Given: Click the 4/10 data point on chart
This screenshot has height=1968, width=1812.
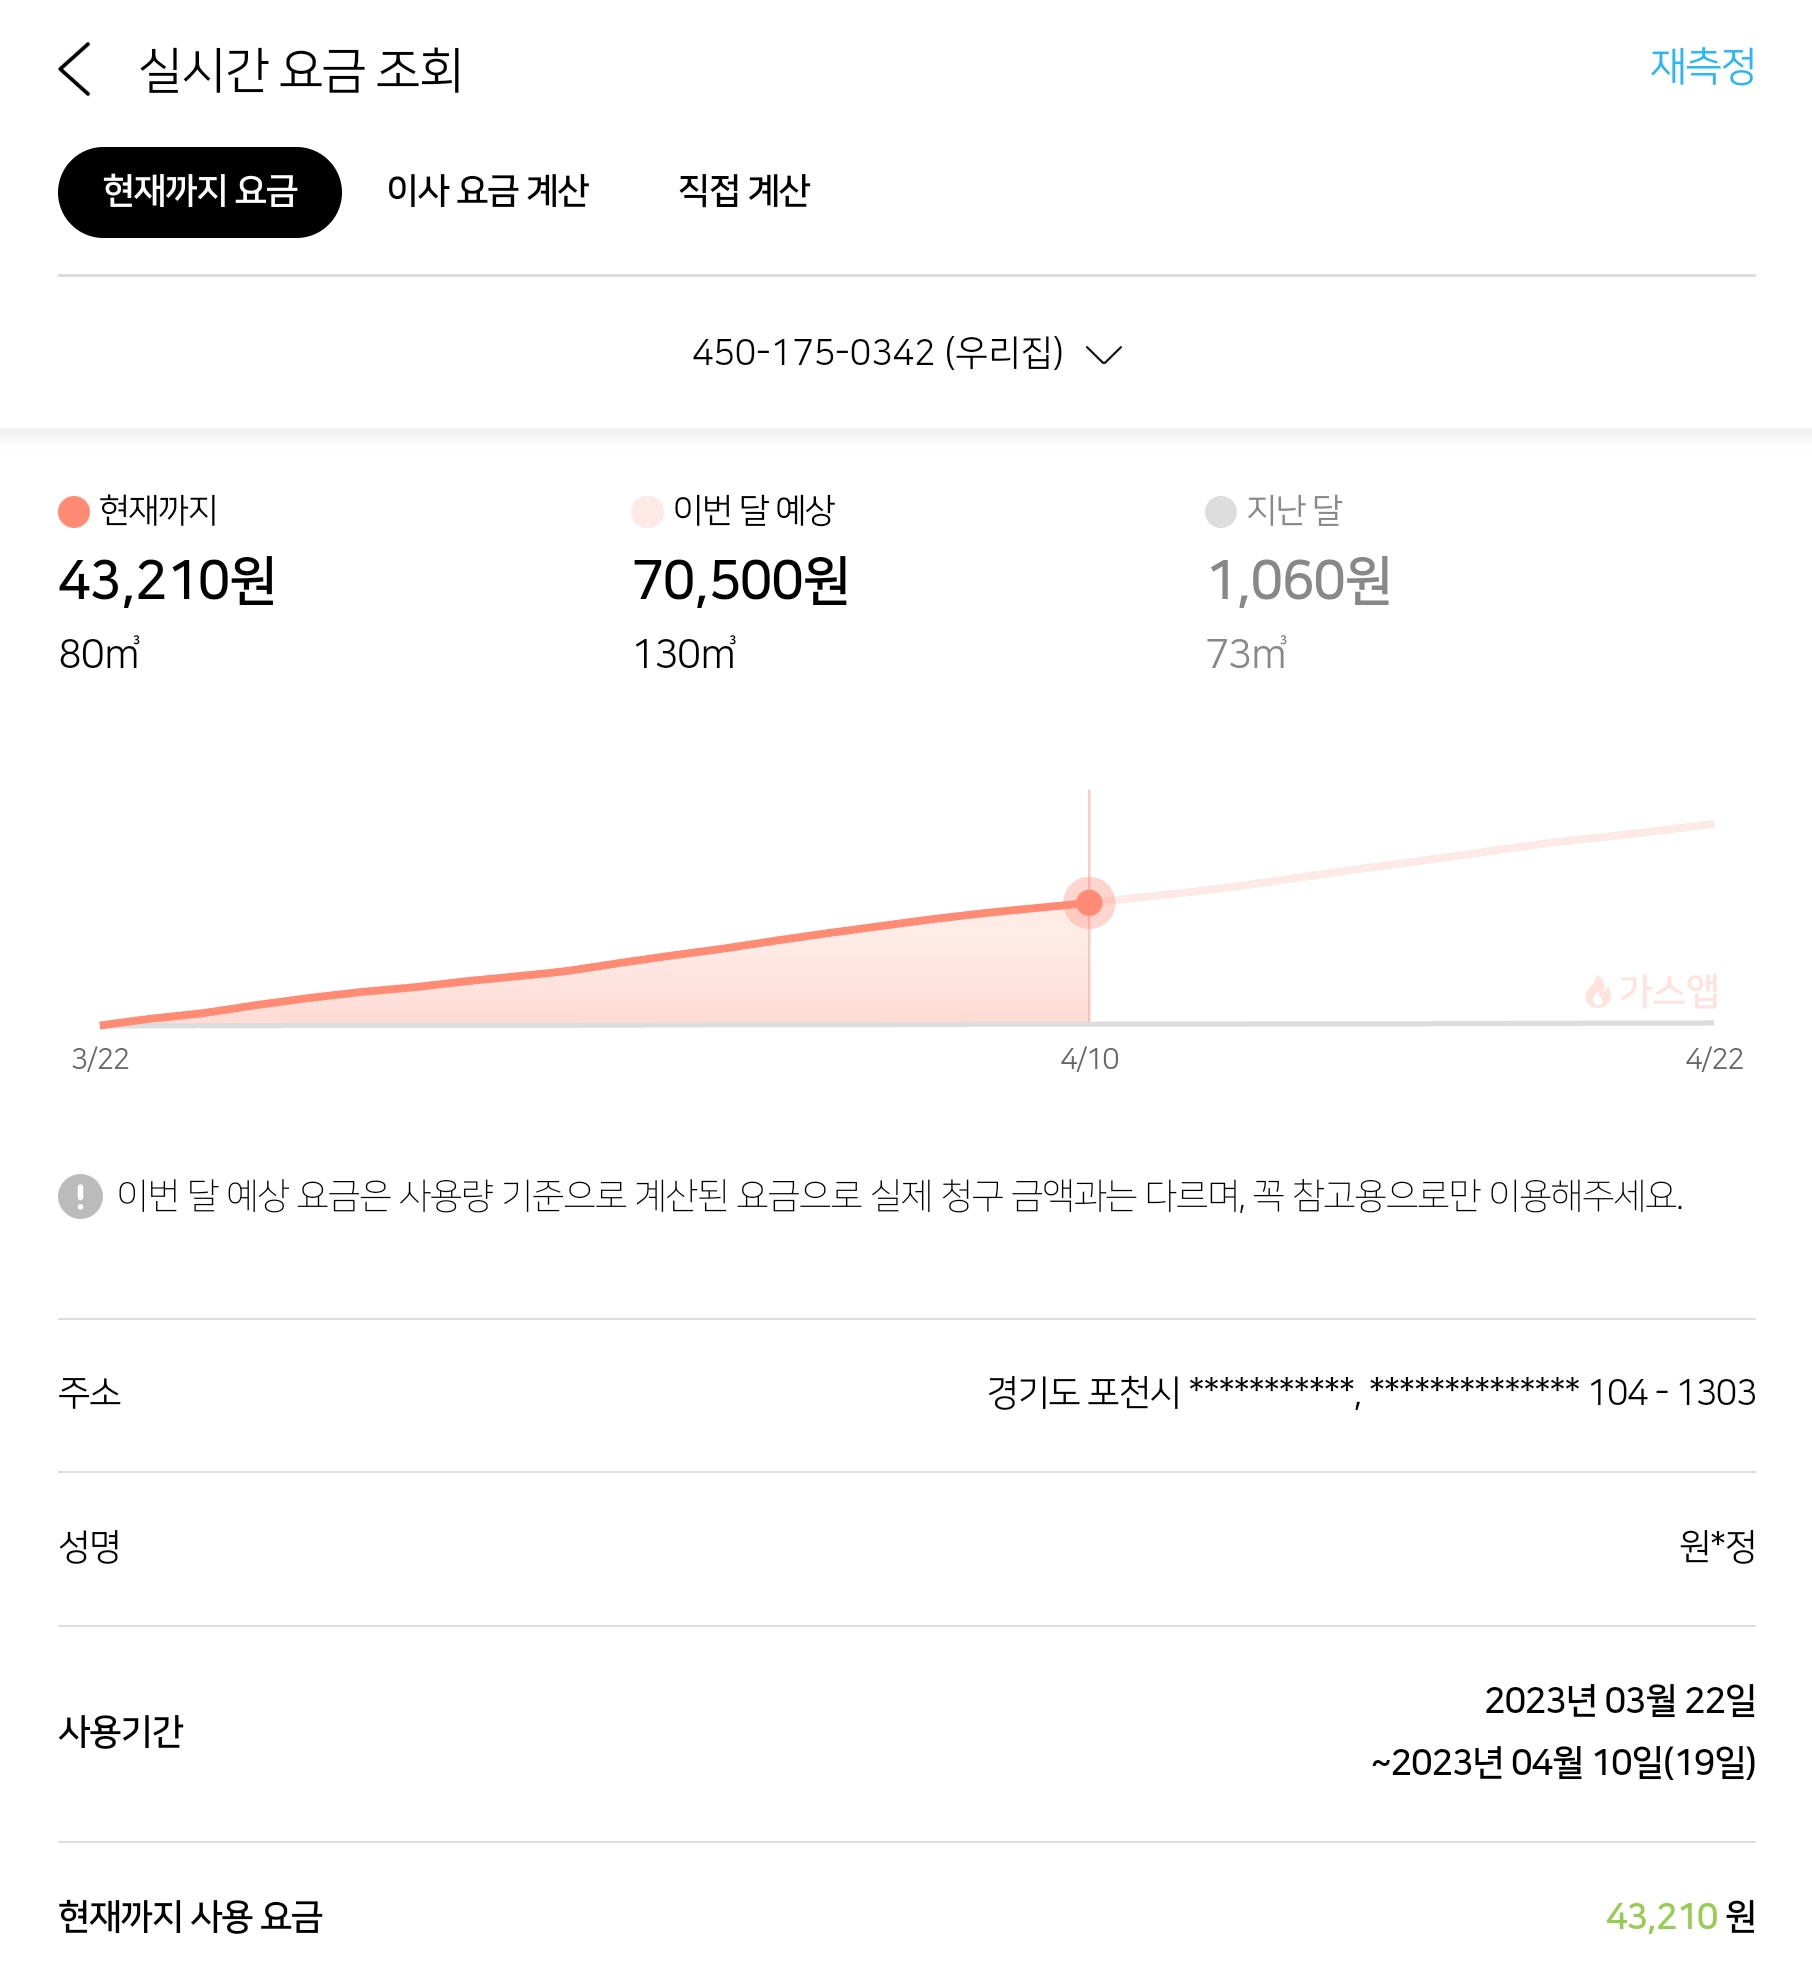Looking at the screenshot, I should 1089,903.
